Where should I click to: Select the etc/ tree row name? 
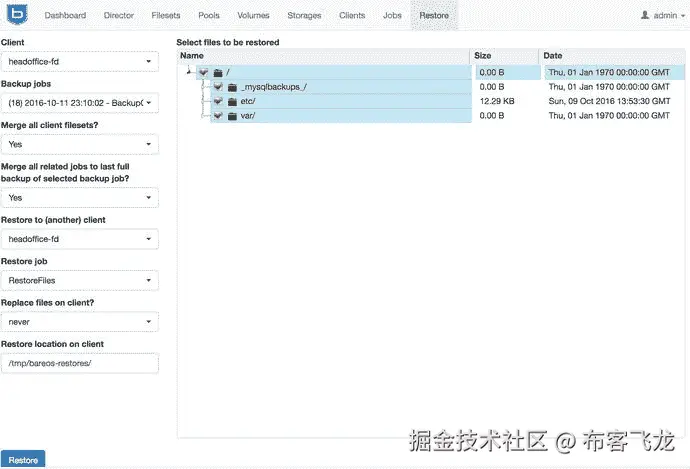pyautogui.click(x=248, y=101)
